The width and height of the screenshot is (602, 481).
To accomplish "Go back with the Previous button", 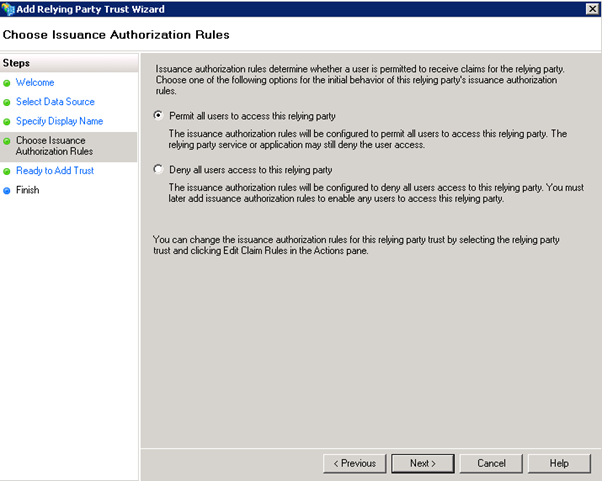I will pyautogui.click(x=354, y=463).
